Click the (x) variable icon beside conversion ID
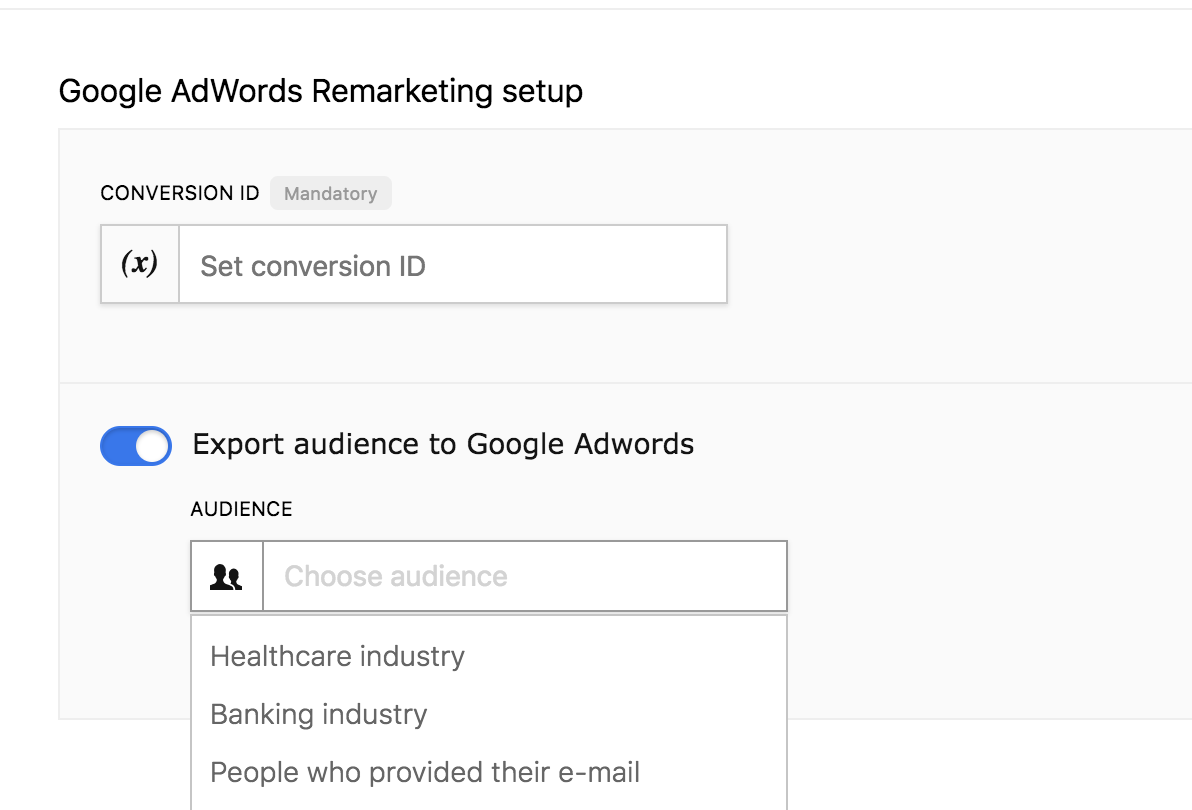 (140, 264)
